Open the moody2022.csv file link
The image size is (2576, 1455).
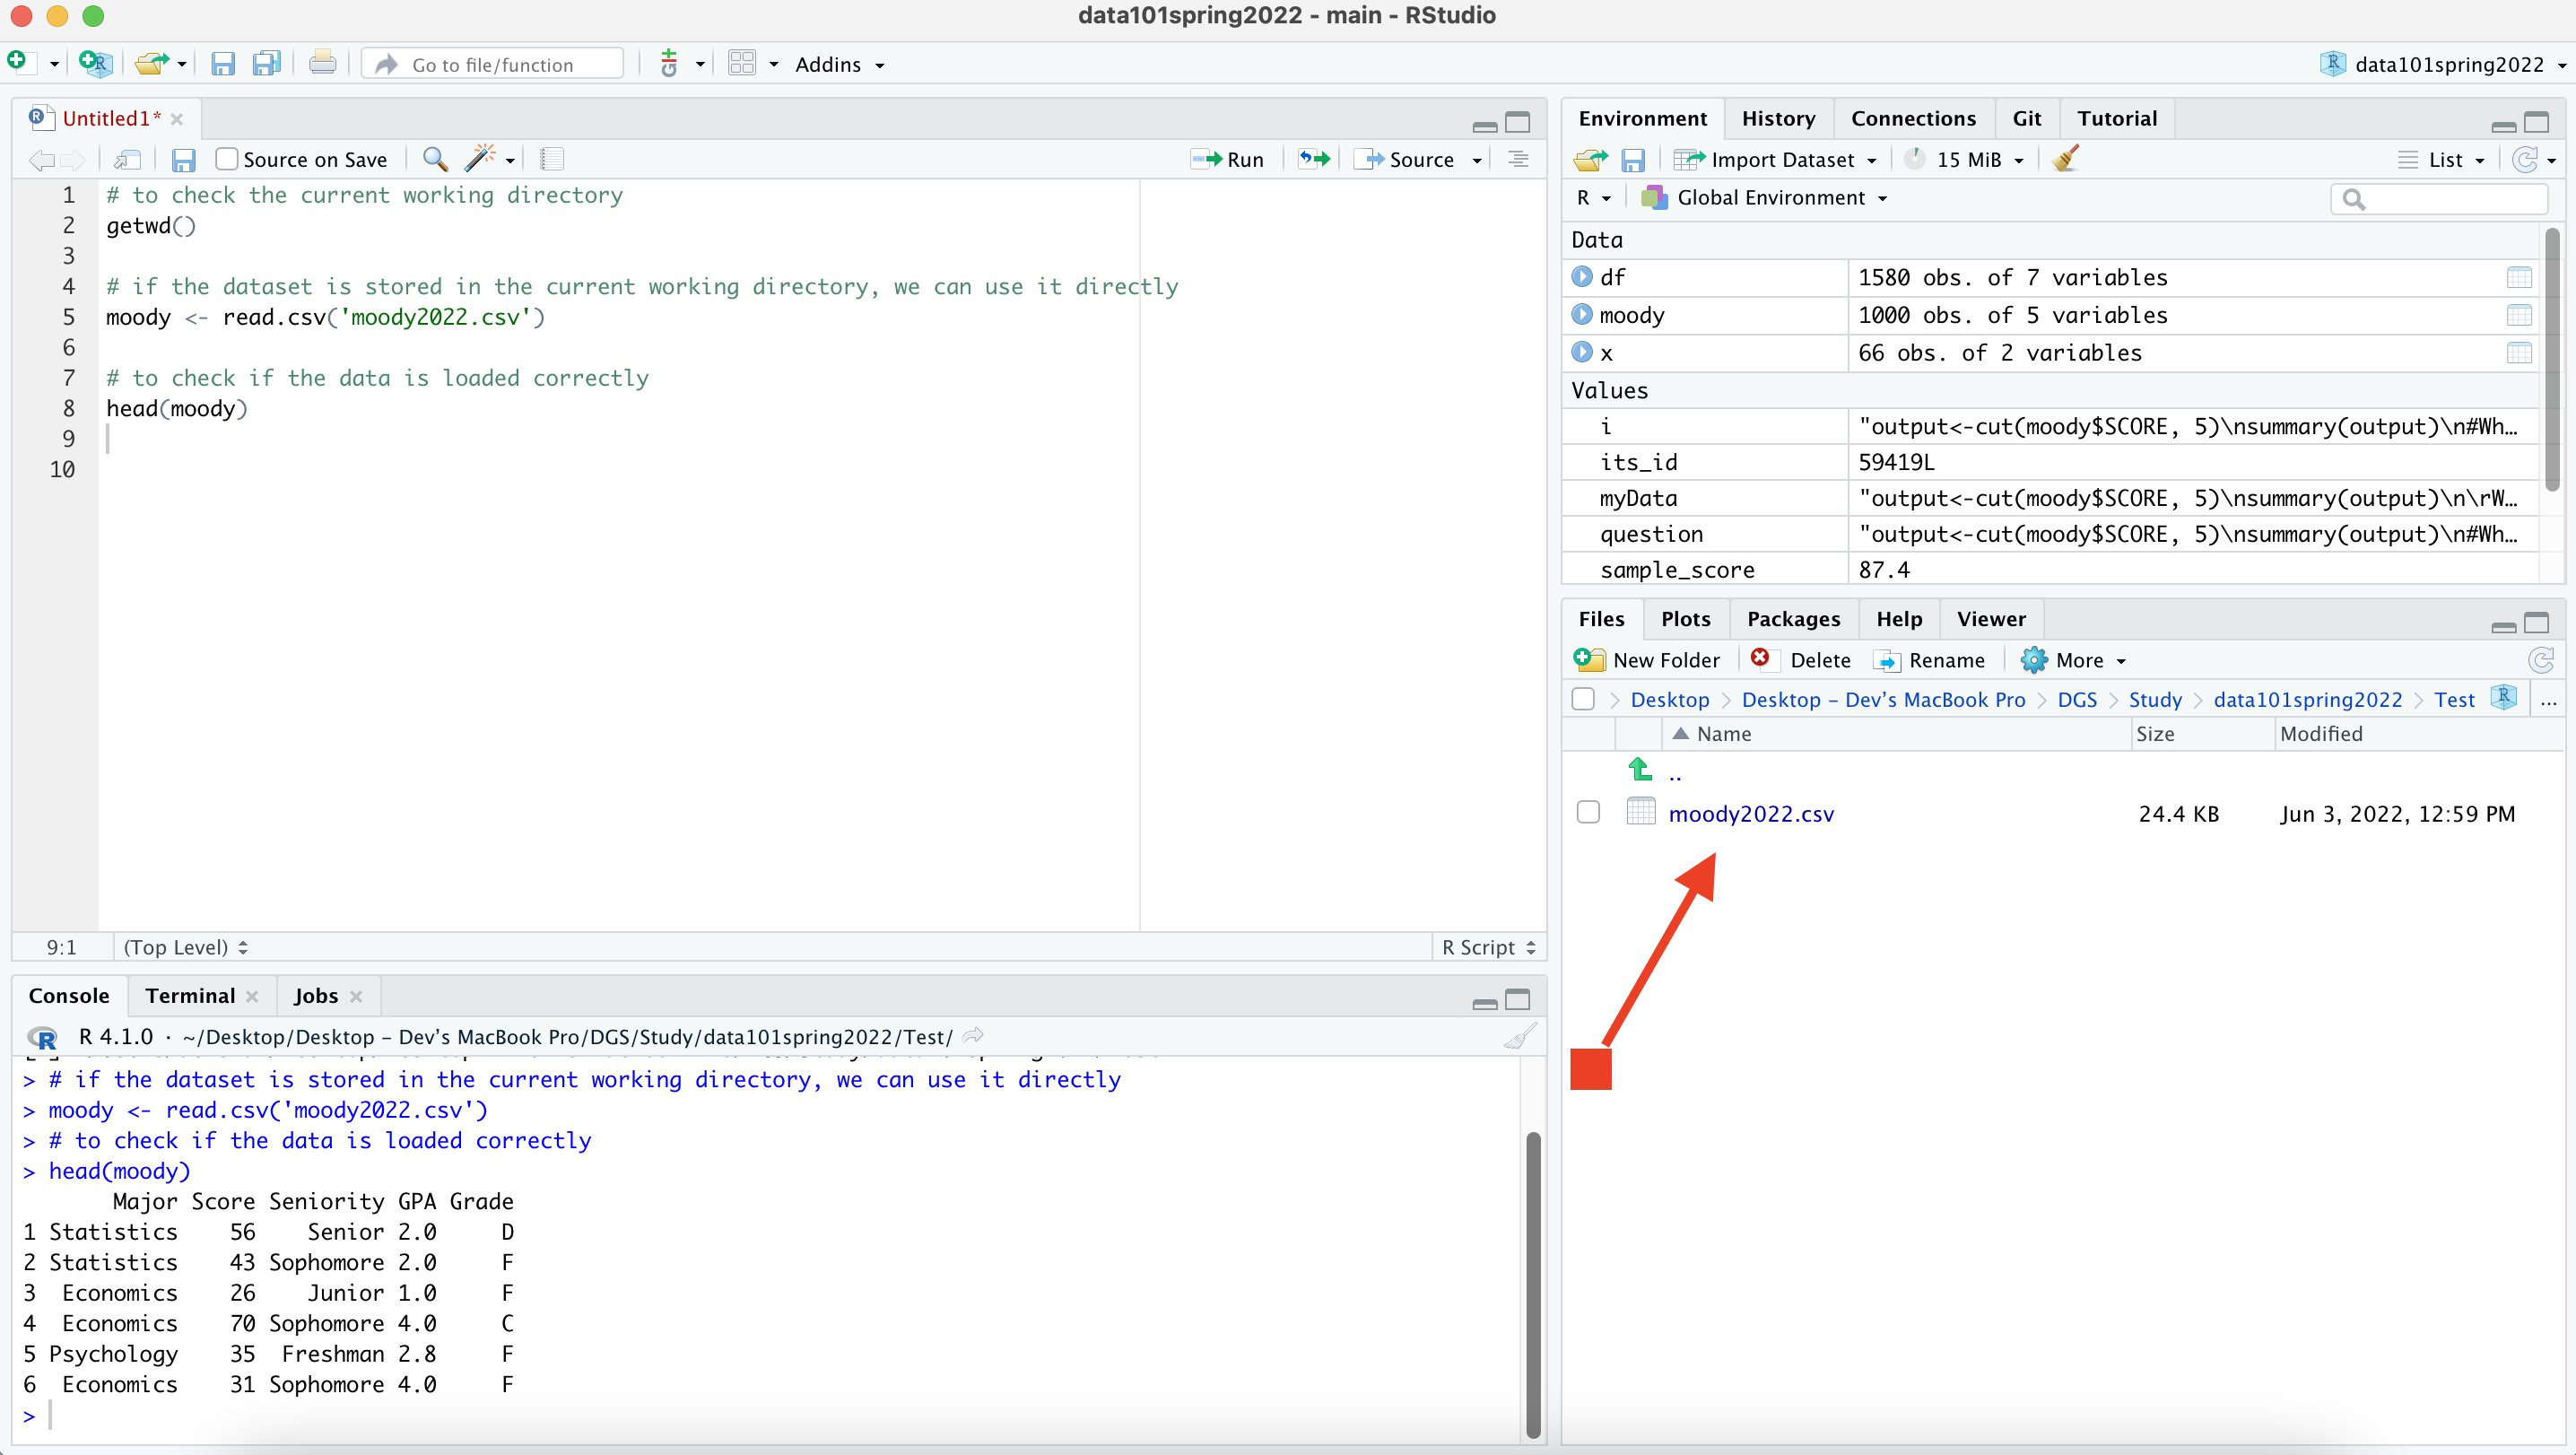click(1751, 813)
